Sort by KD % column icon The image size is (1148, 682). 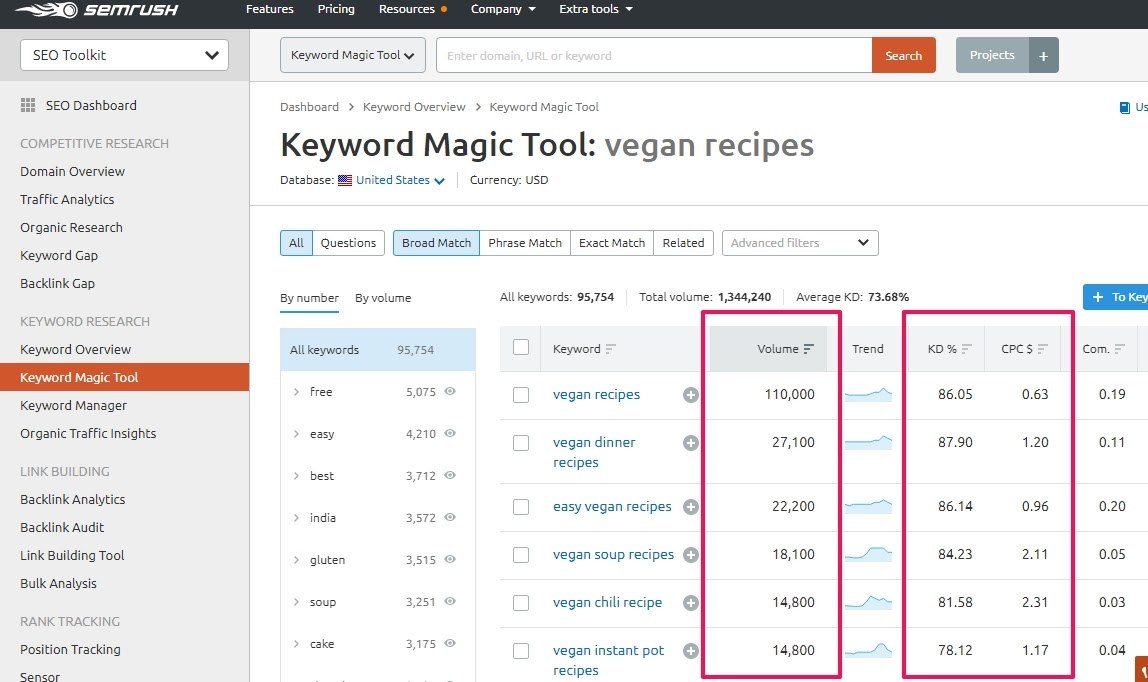click(x=966, y=349)
